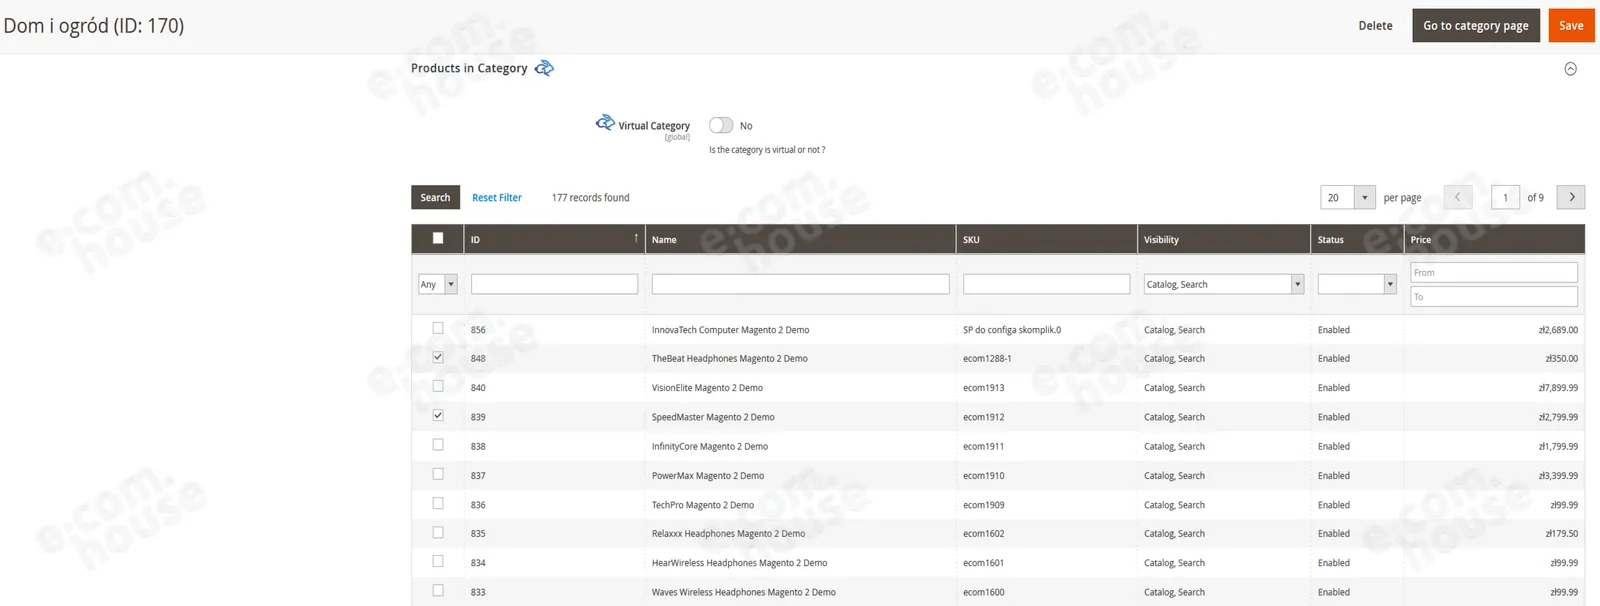Uncheck the box for product 839
1600x606 pixels.
pyautogui.click(x=438, y=415)
